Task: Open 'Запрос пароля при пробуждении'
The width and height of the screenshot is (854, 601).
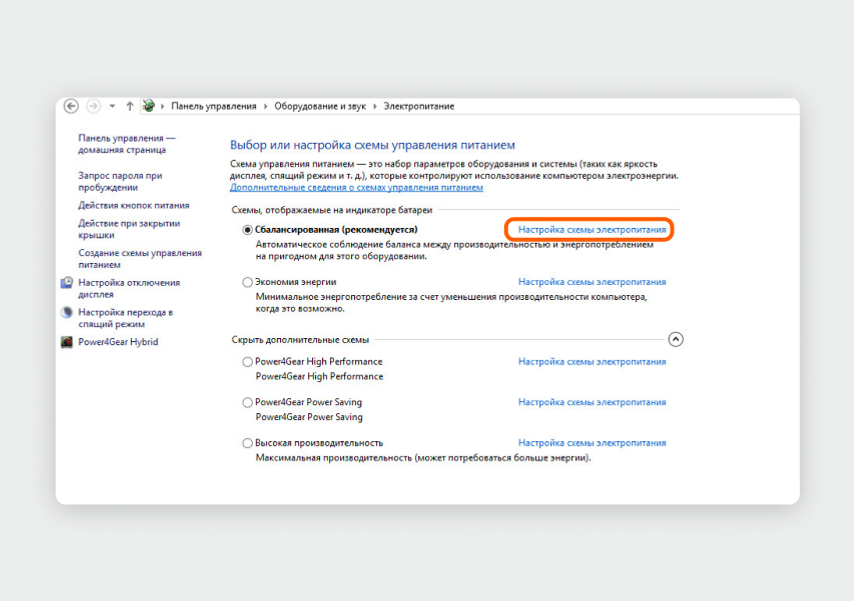Action: coord(120,181)
